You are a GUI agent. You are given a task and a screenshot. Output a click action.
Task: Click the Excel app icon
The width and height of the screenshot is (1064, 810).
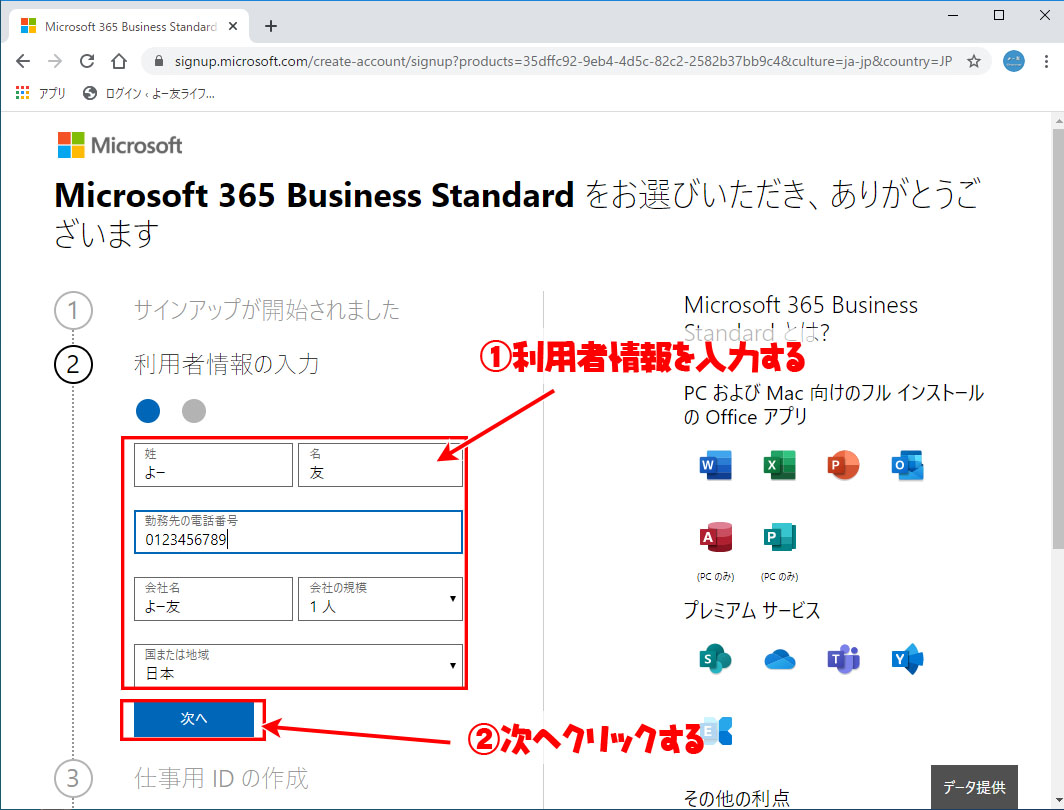pyautogui.click(x=780, y=465)
